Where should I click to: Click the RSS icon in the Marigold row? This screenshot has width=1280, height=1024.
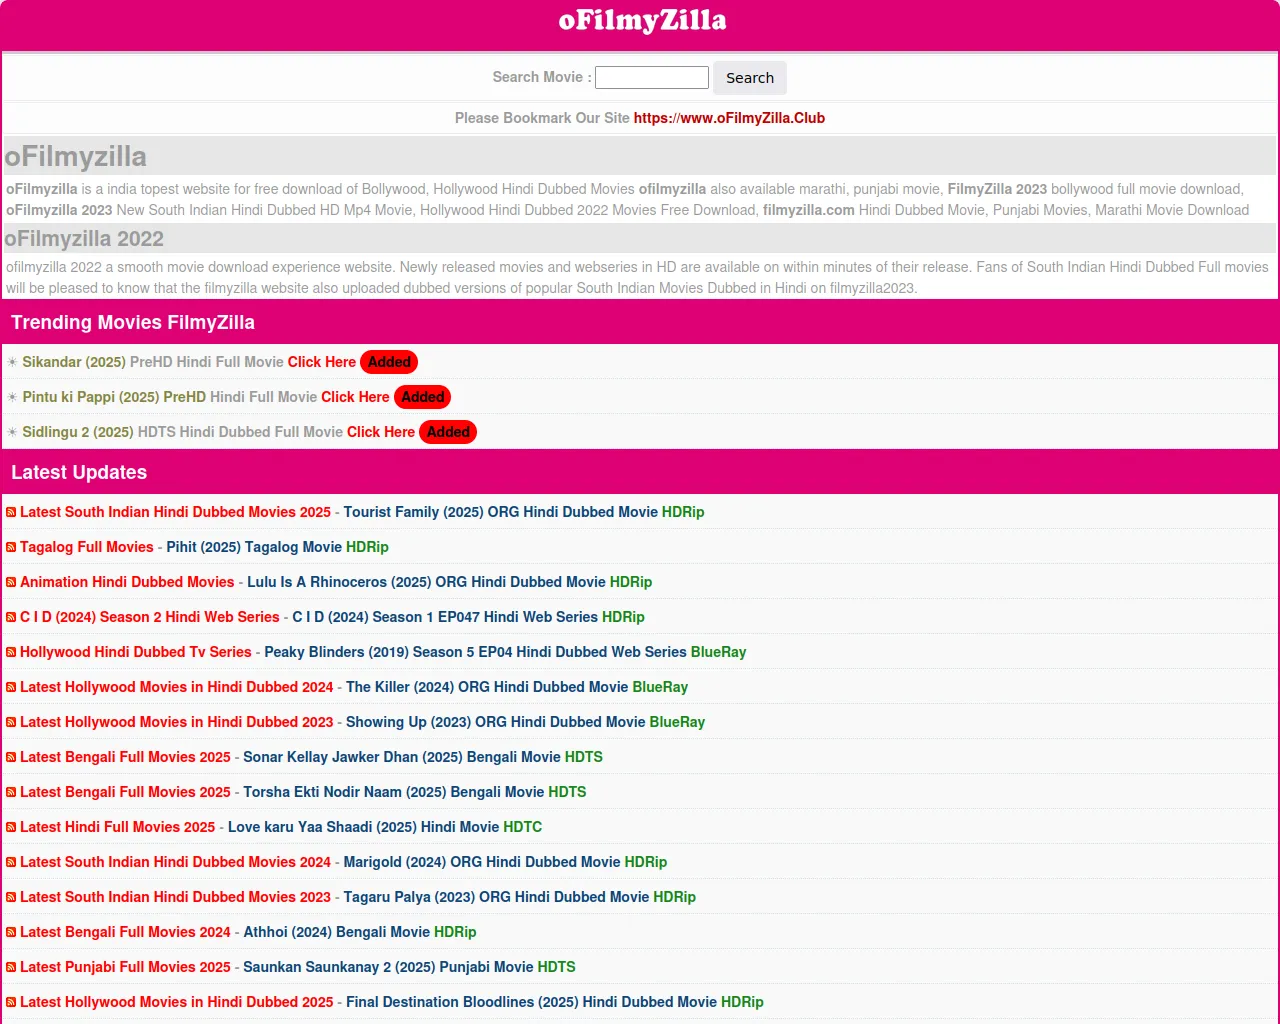[11, 862]
